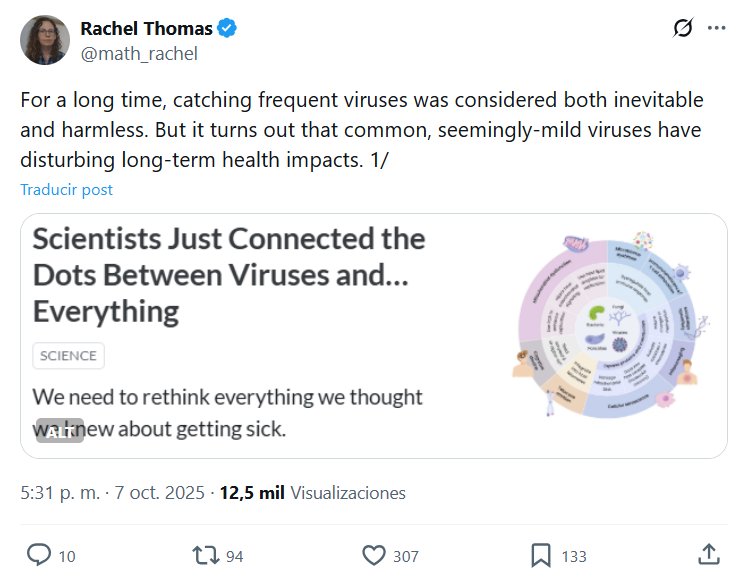
Task: Click the Rachel Thomas display name
Action: (x=147, y=29)
